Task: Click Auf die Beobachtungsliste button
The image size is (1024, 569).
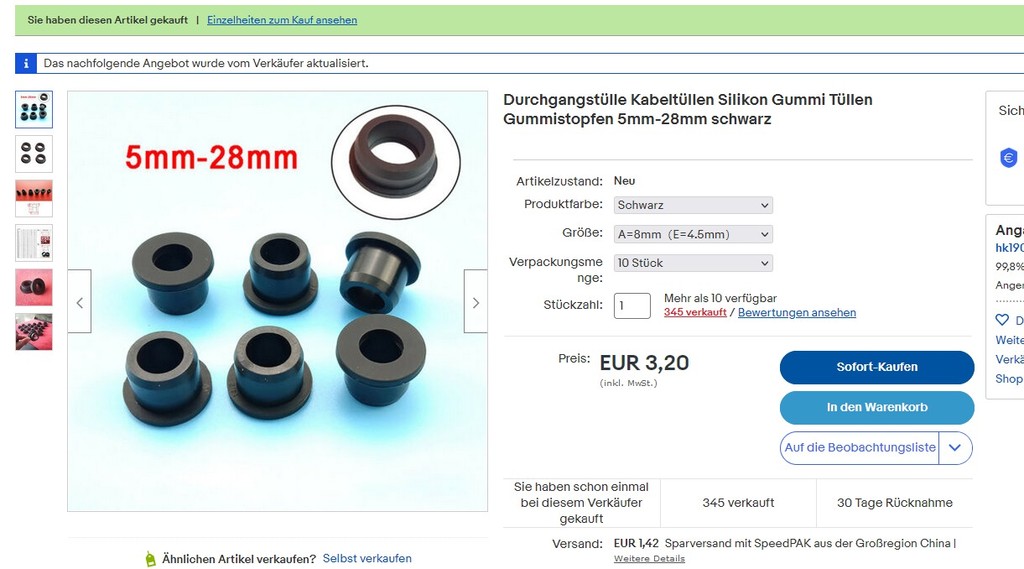Action: (x=859, y=447)
